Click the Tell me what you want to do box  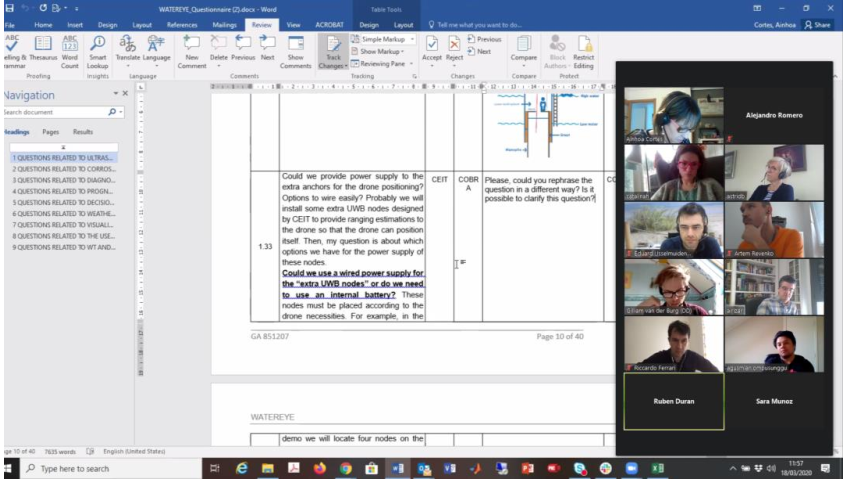point(475,25)
